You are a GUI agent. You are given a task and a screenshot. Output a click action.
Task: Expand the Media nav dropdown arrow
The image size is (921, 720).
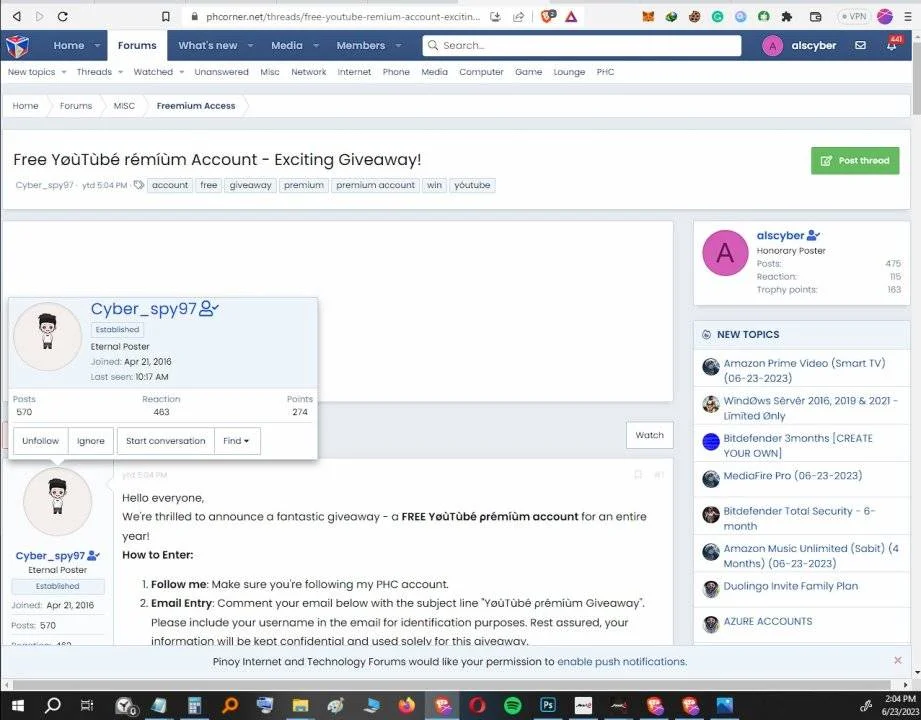pos(316,45)
